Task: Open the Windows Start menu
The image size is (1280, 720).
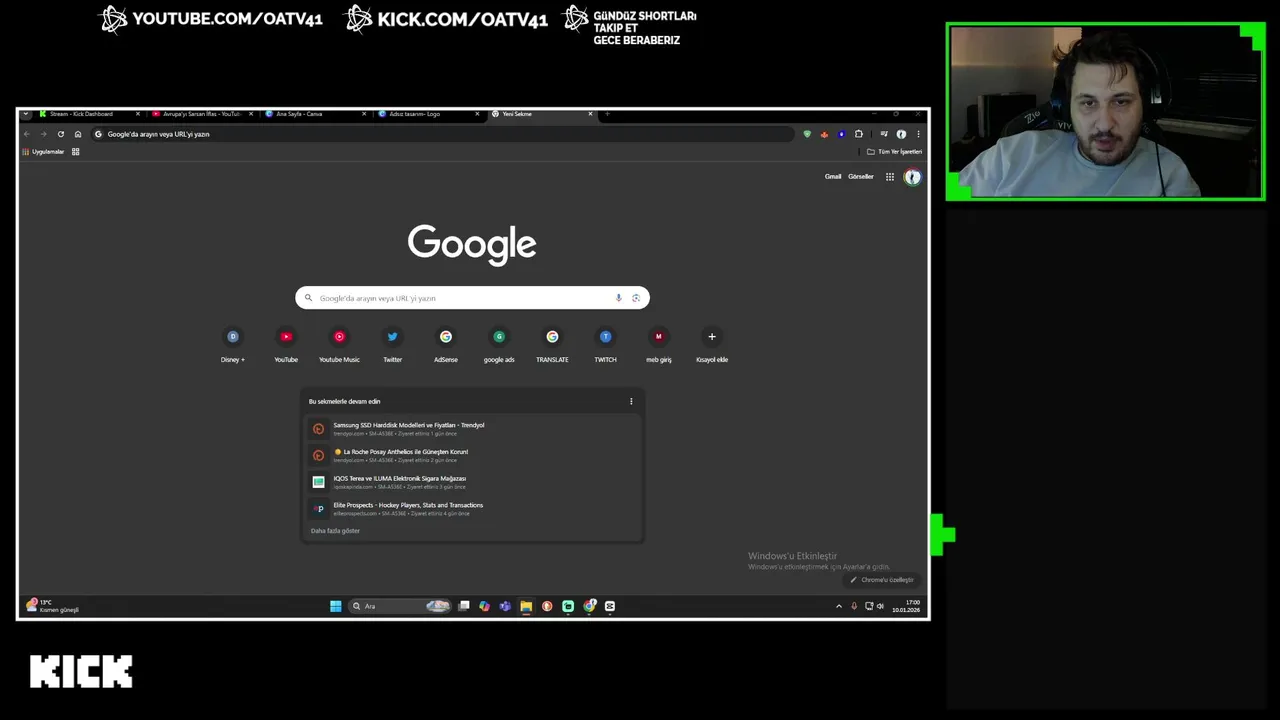Action: point(336,606)
